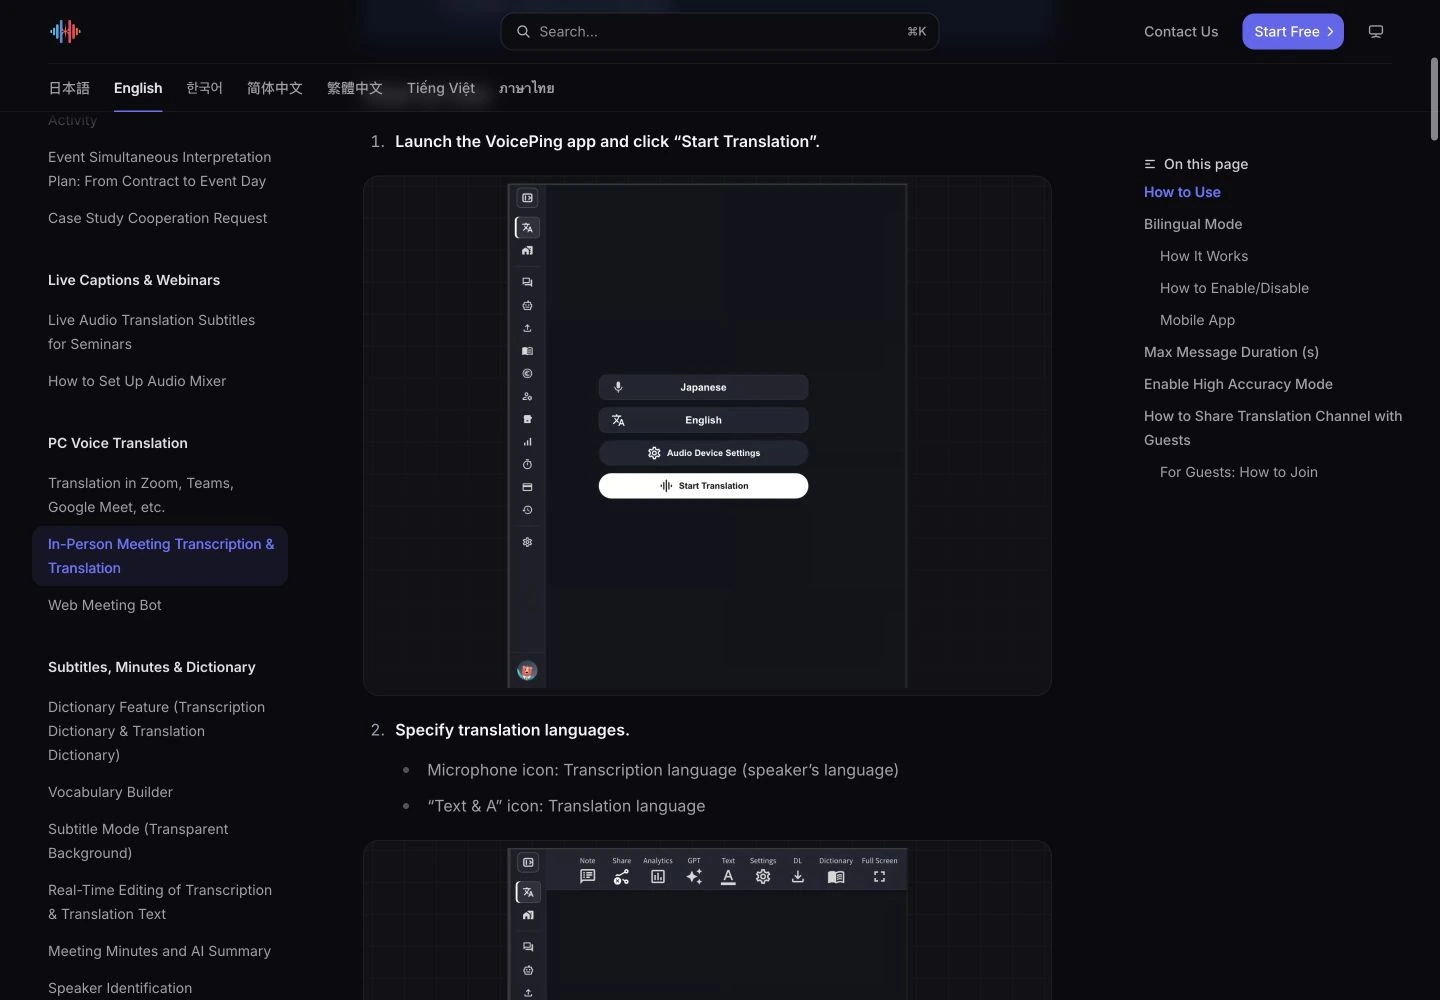
Task: Jump to How It Works subsection
Action: 1204,256
